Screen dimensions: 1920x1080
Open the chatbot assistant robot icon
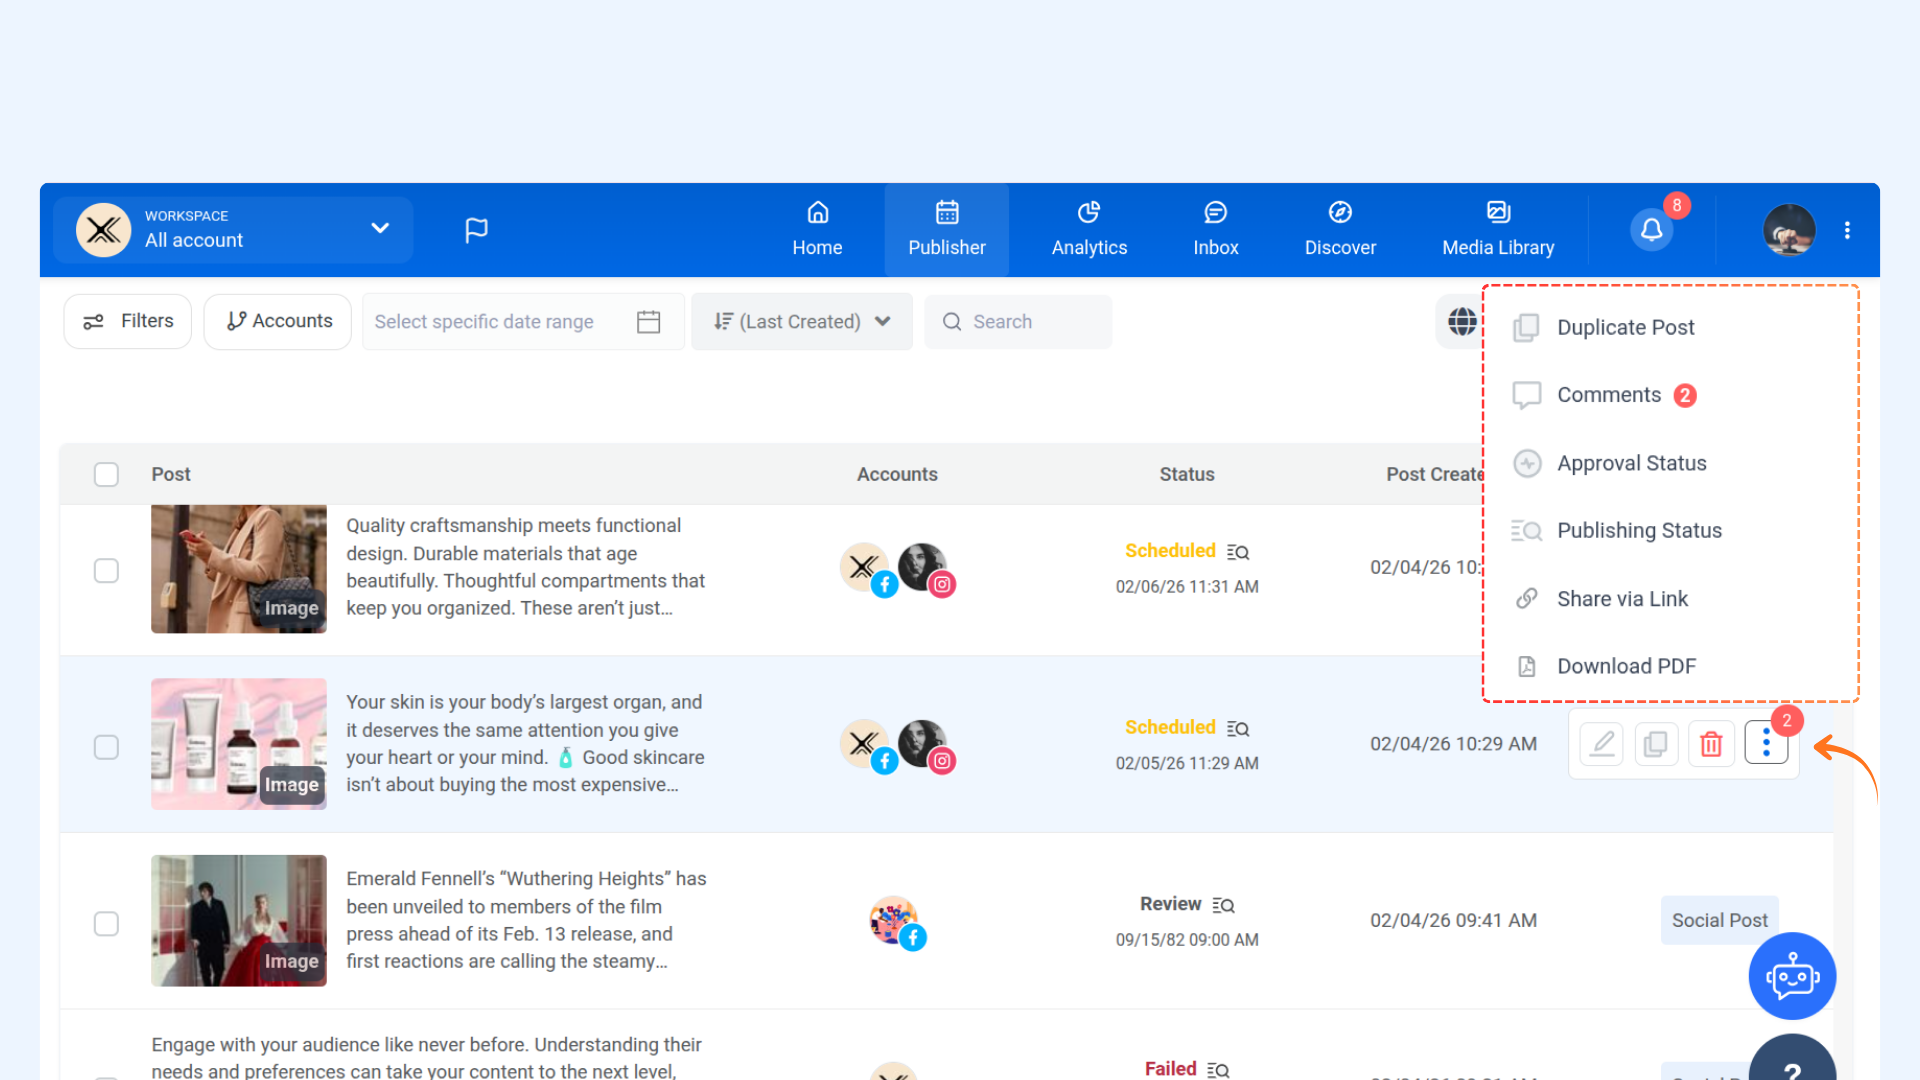[1791, 976]
